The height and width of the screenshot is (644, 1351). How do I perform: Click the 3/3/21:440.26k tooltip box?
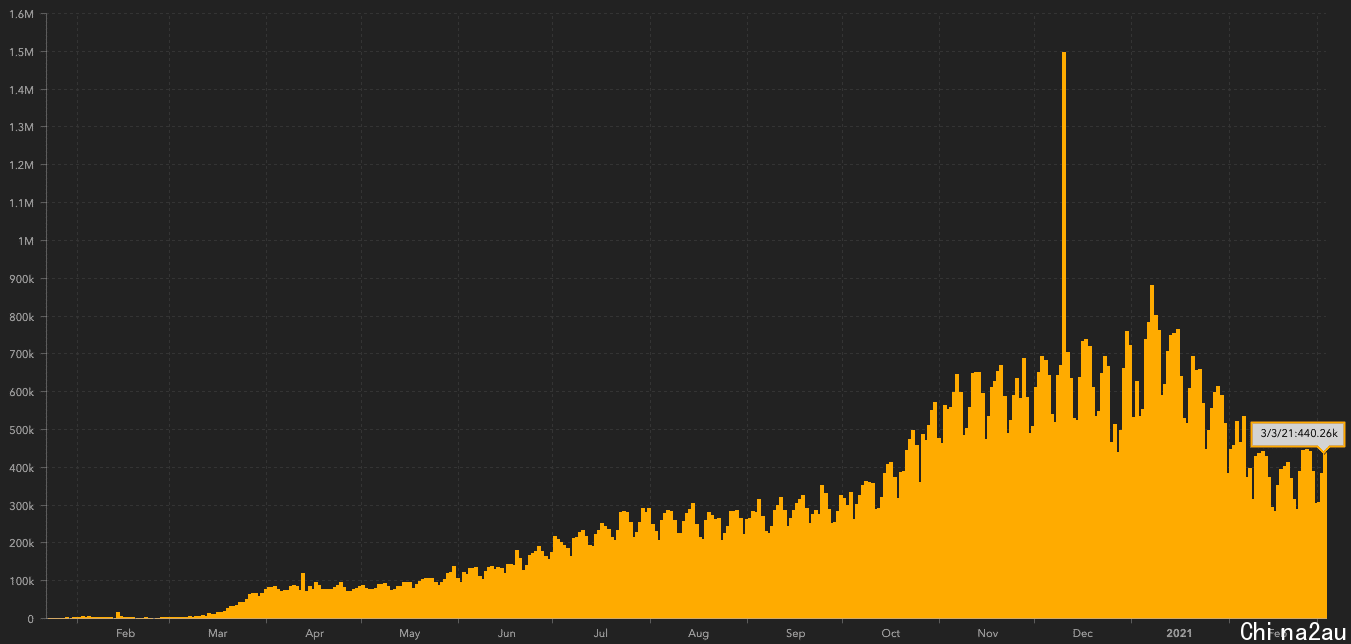click(x=1298, y=434)
